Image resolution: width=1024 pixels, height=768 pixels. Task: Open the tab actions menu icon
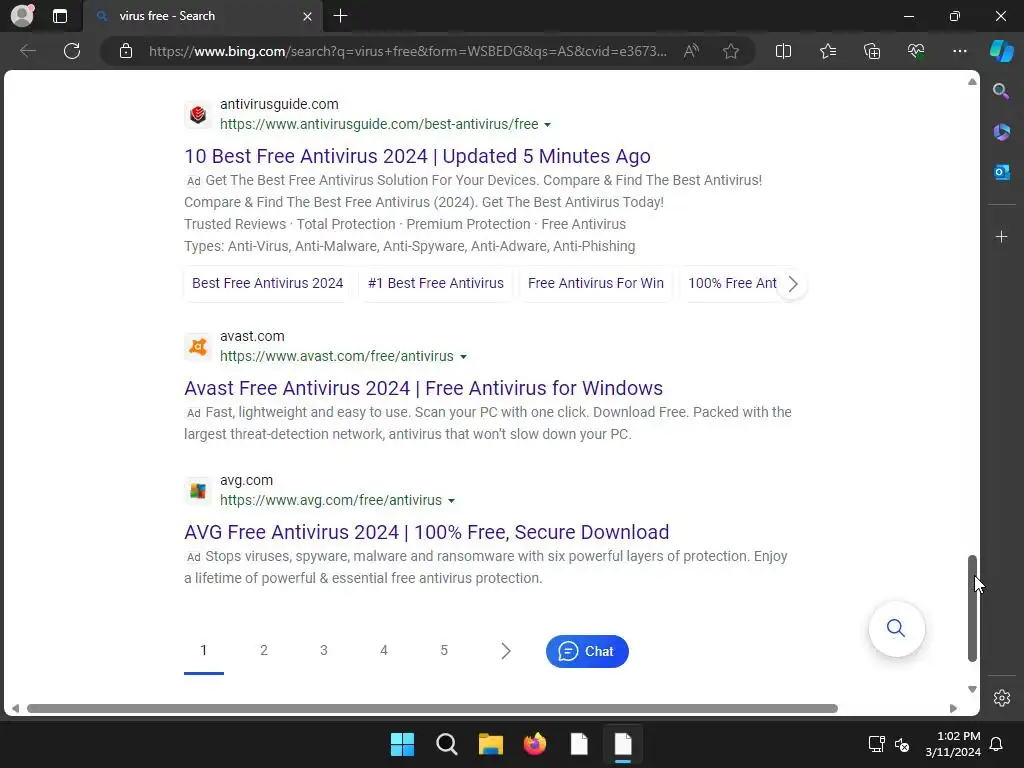click(60, 16)
